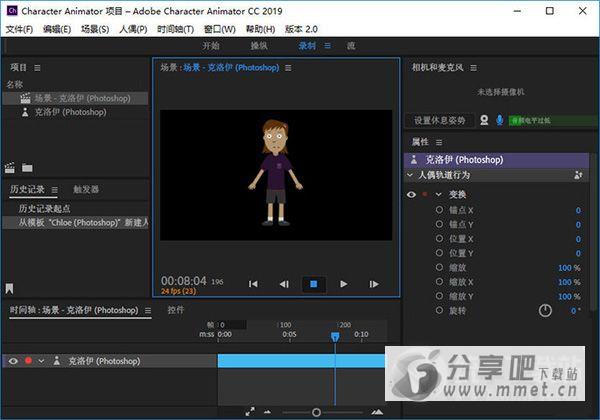Open the 录制 workspace menu icon

328,46
